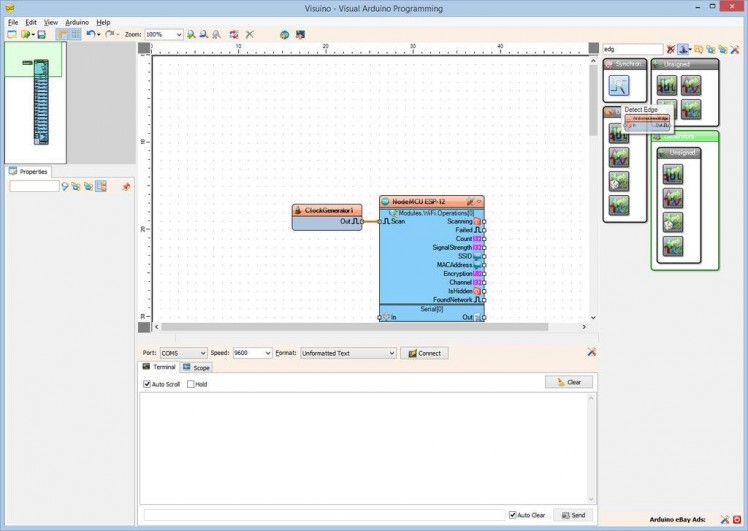Viewport: 748px width, 531px height.
Task: Click the Save project toolbar icon
Action: pos(41,34)
